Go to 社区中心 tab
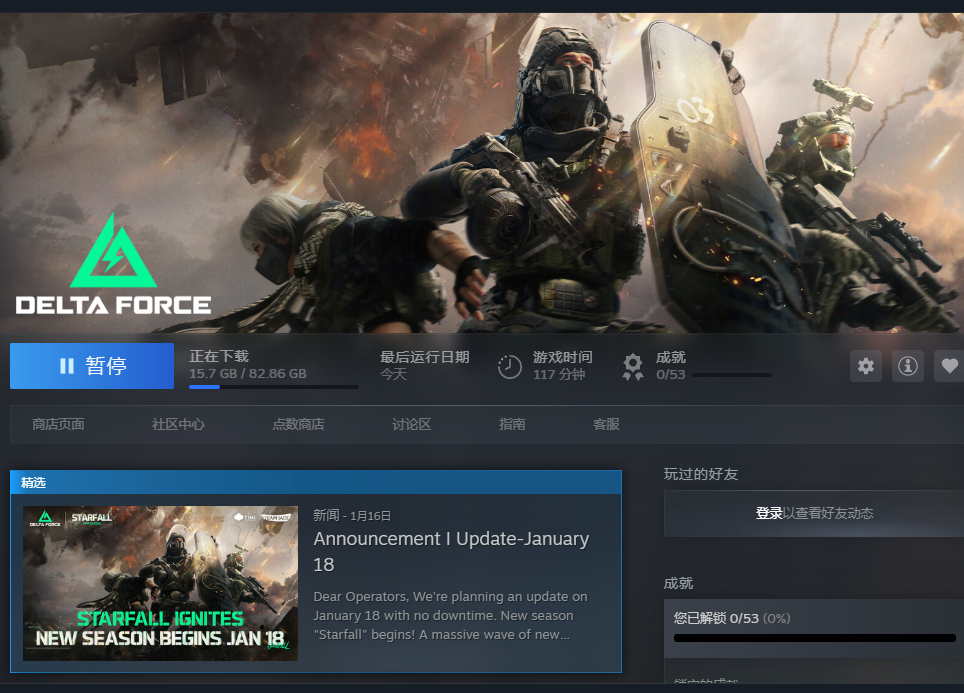 (x=178, y=424)
